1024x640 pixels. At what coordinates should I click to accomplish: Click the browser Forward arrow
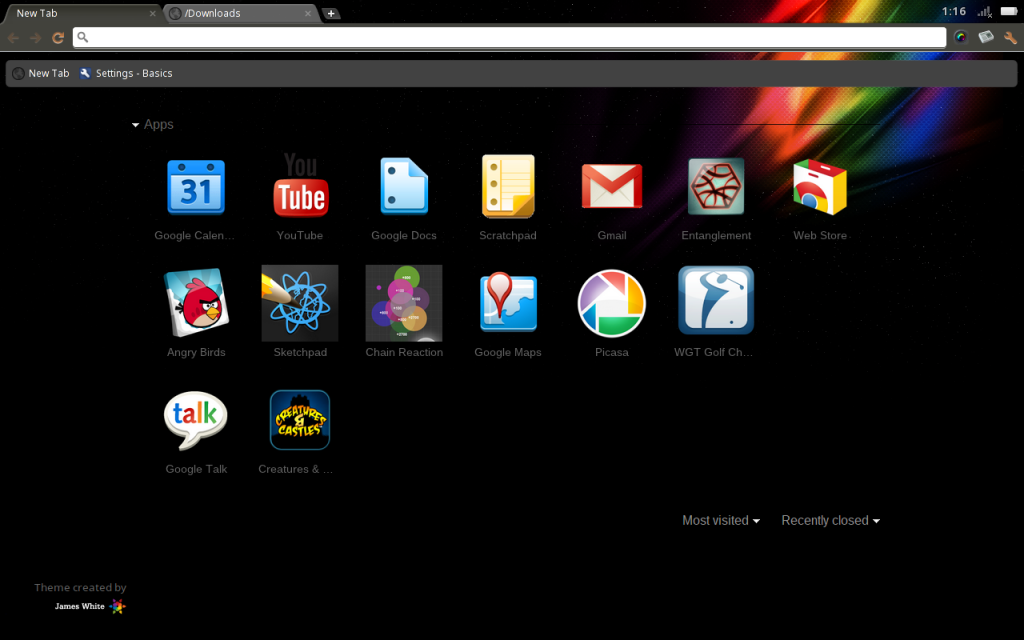pyautogui.click(x=35, y=38)
